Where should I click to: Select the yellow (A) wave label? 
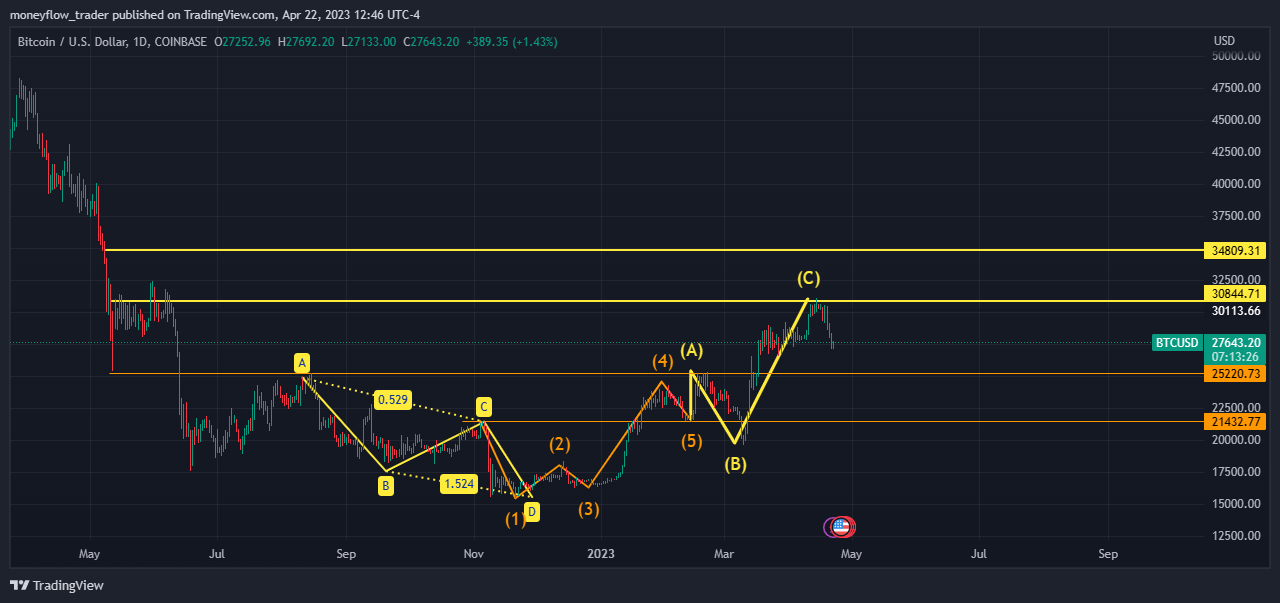(692, 350)
